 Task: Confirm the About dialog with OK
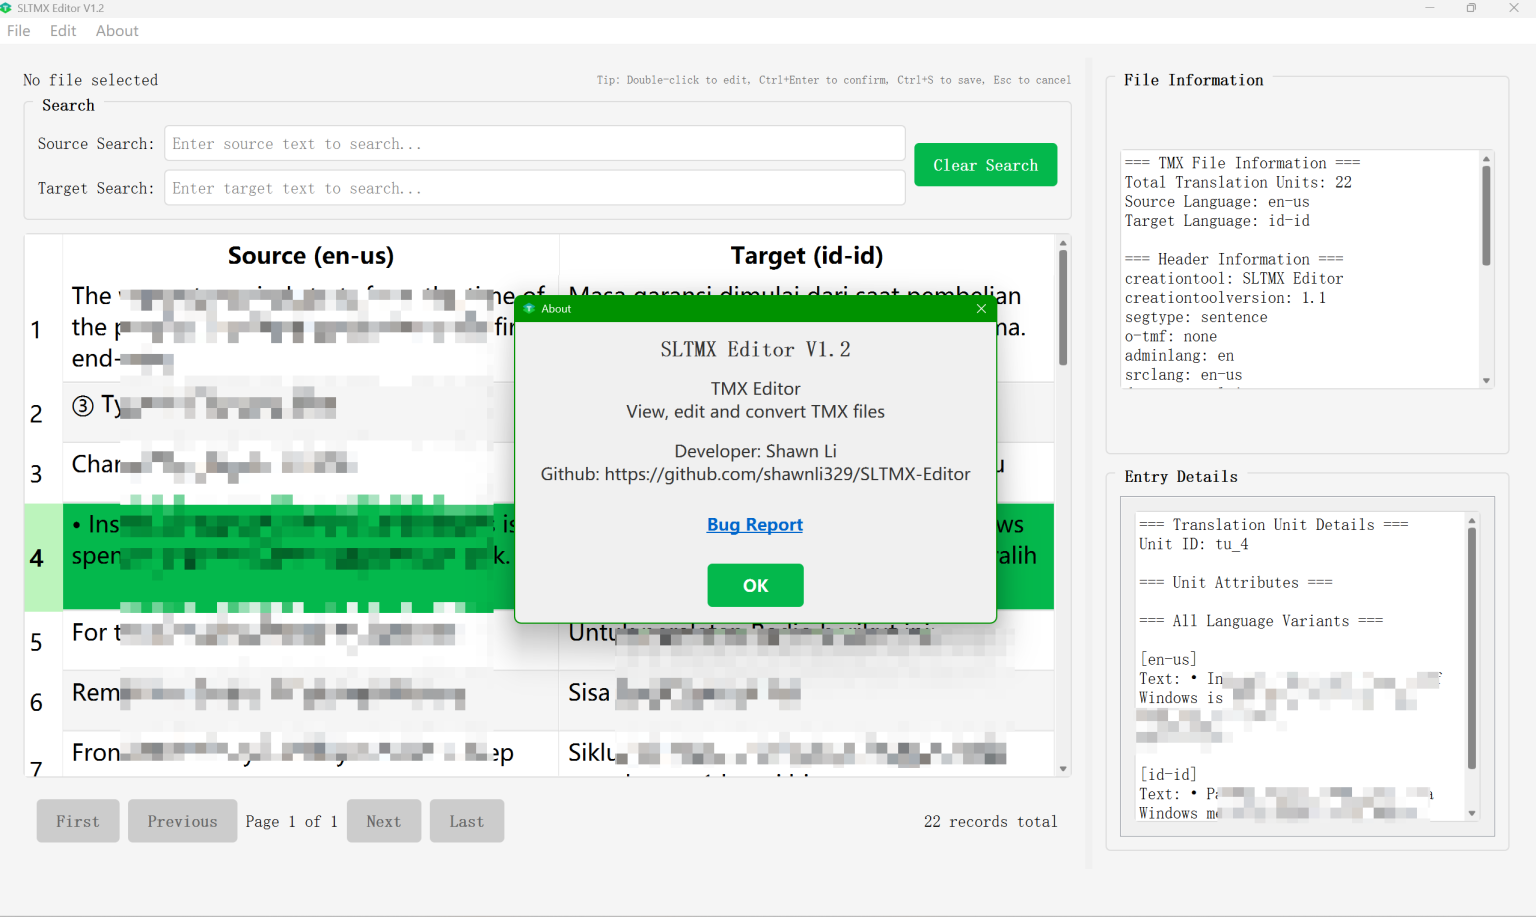tap(755, 585)
